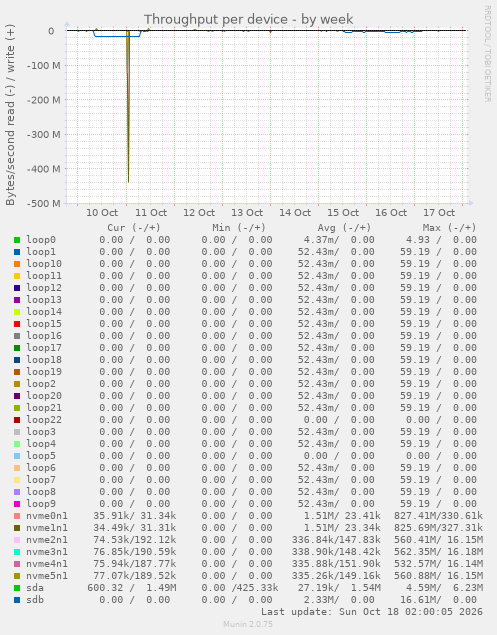Click the '10 Oct' x-axis label
The height and width of the screenshot is (635, 497).
click(x=102, y=213)
